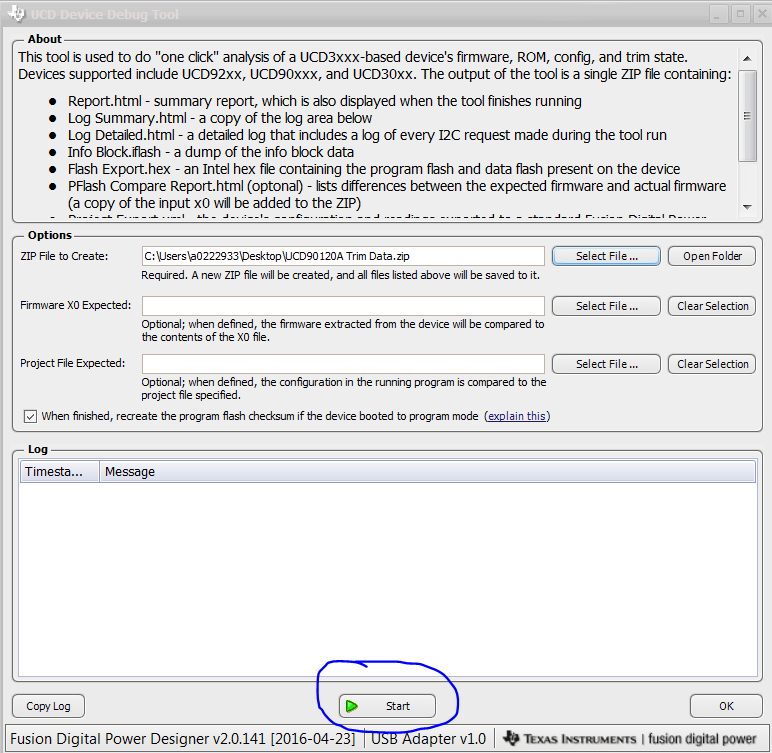Viewport: 772px width, 753px height.
Task: Click the 'Log Detailed.html' bullet line
Action: (367, 135)
